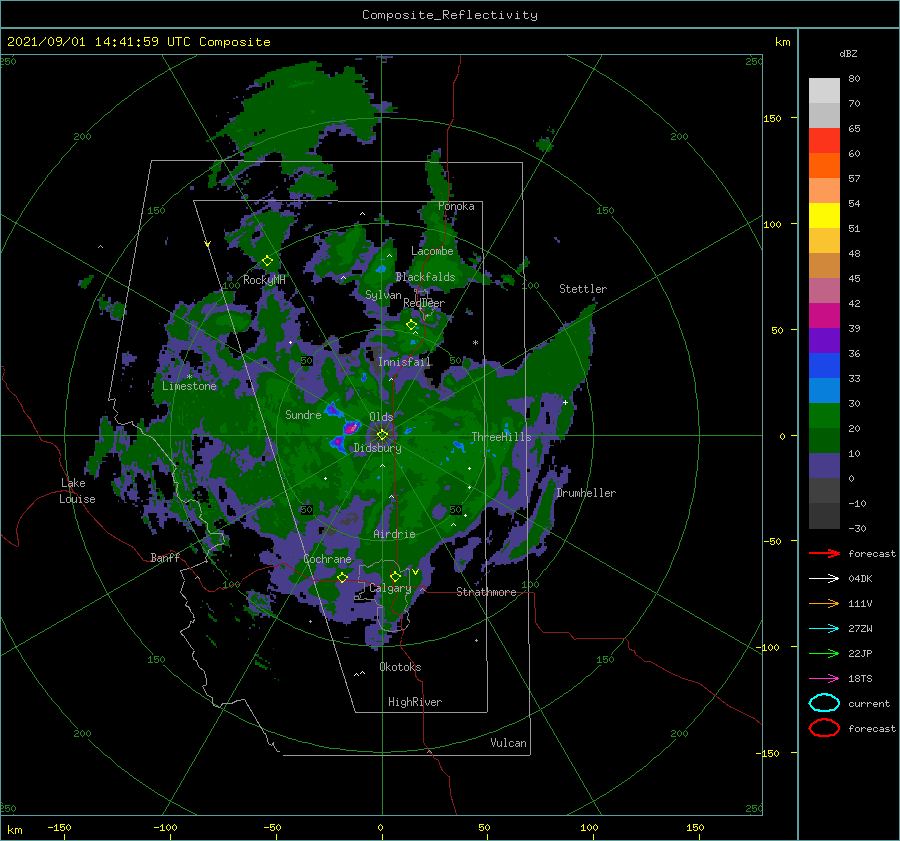Select the orange 57-60 dBZ color band
900x841 pixels.
(824, 165)
